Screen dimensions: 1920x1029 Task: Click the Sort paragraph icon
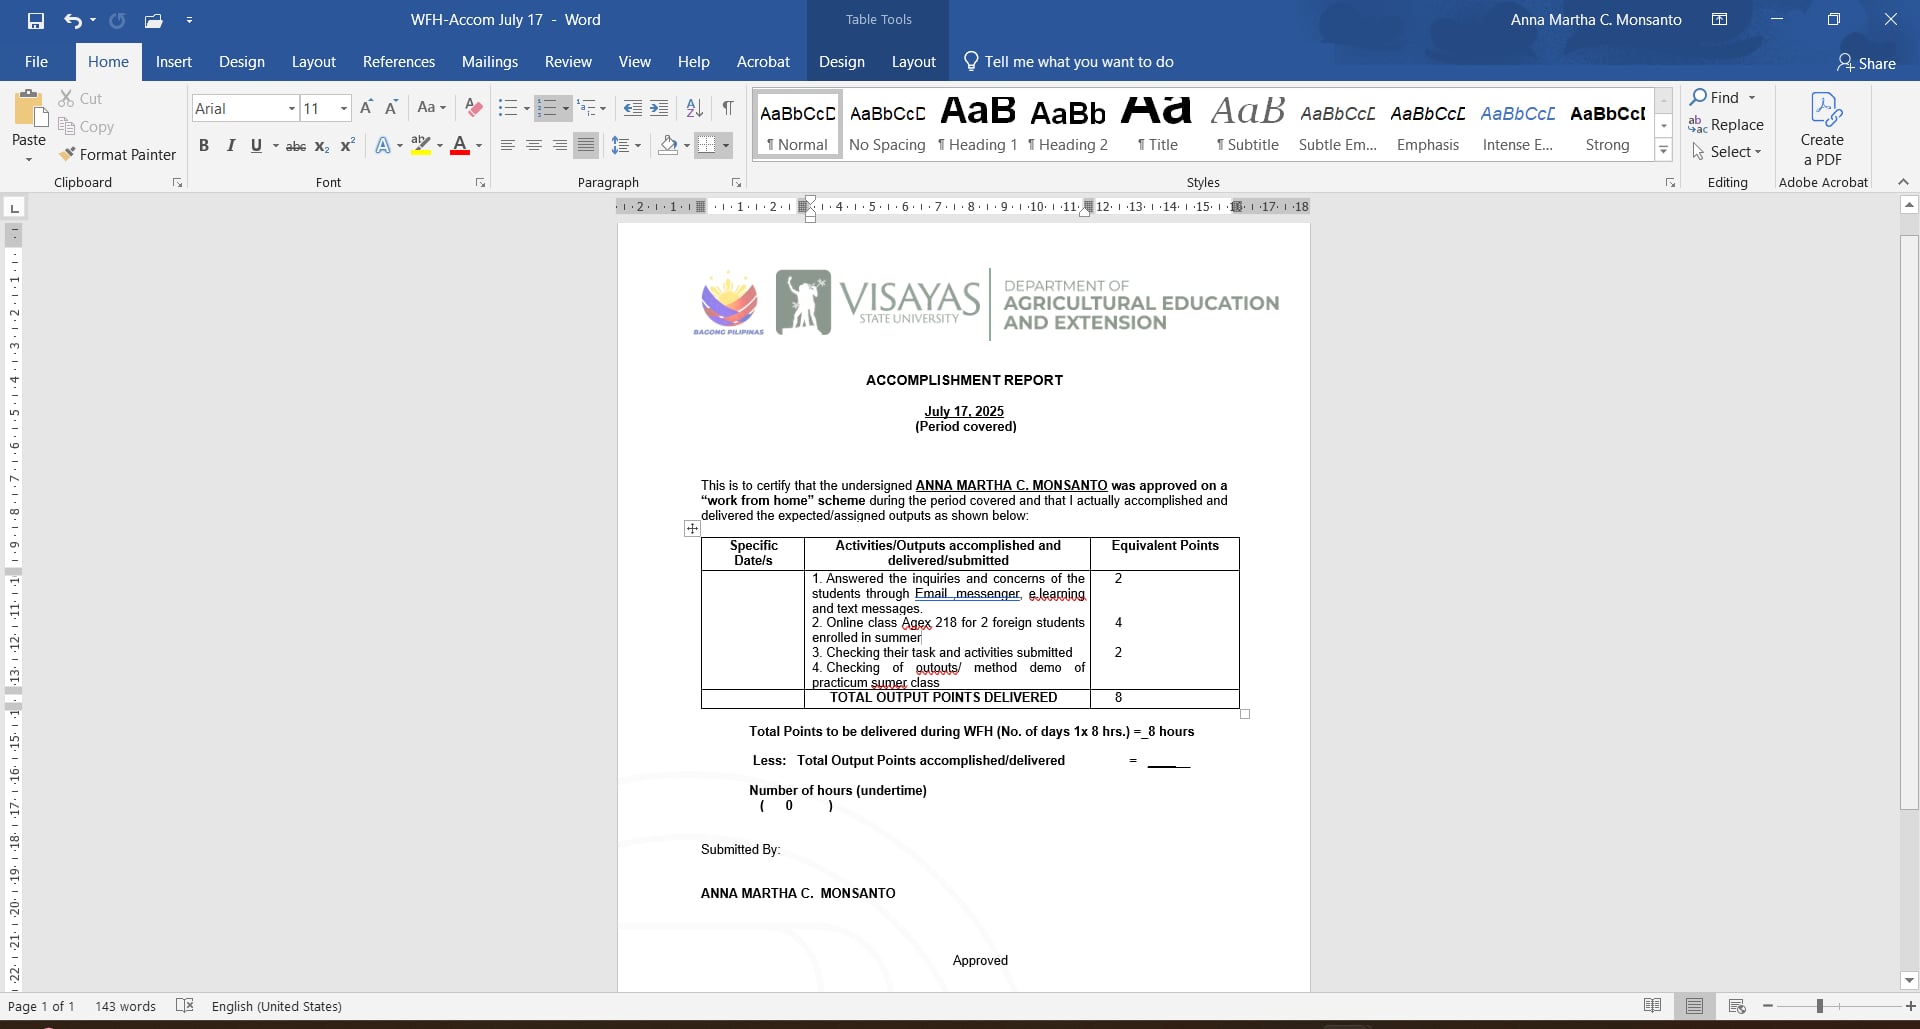[694, 108]
